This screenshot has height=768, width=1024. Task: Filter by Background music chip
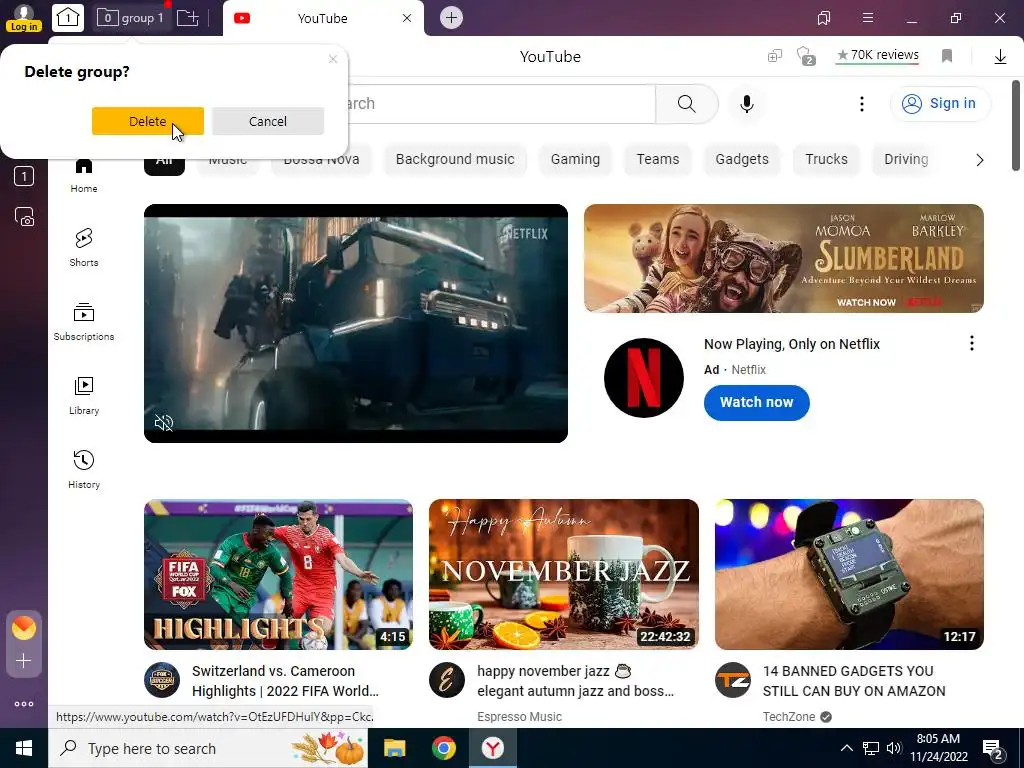pos(455,159)
